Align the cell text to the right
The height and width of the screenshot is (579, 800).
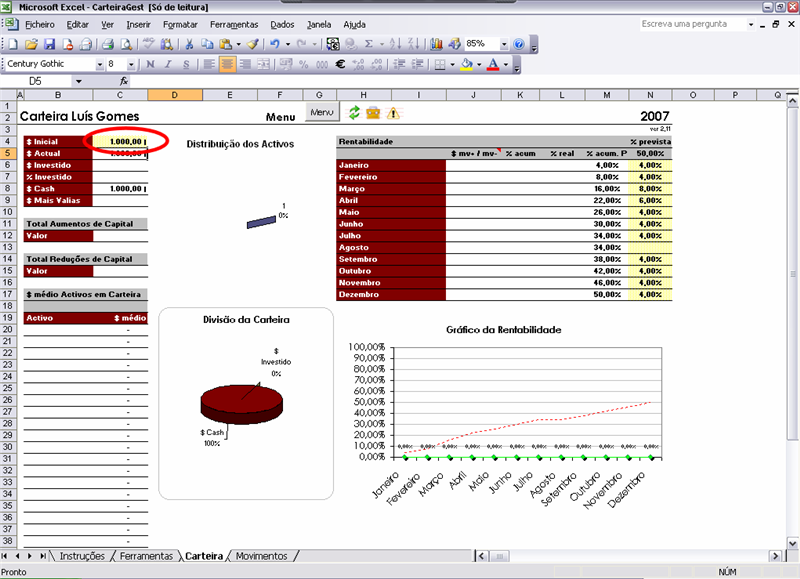(245, 64)
